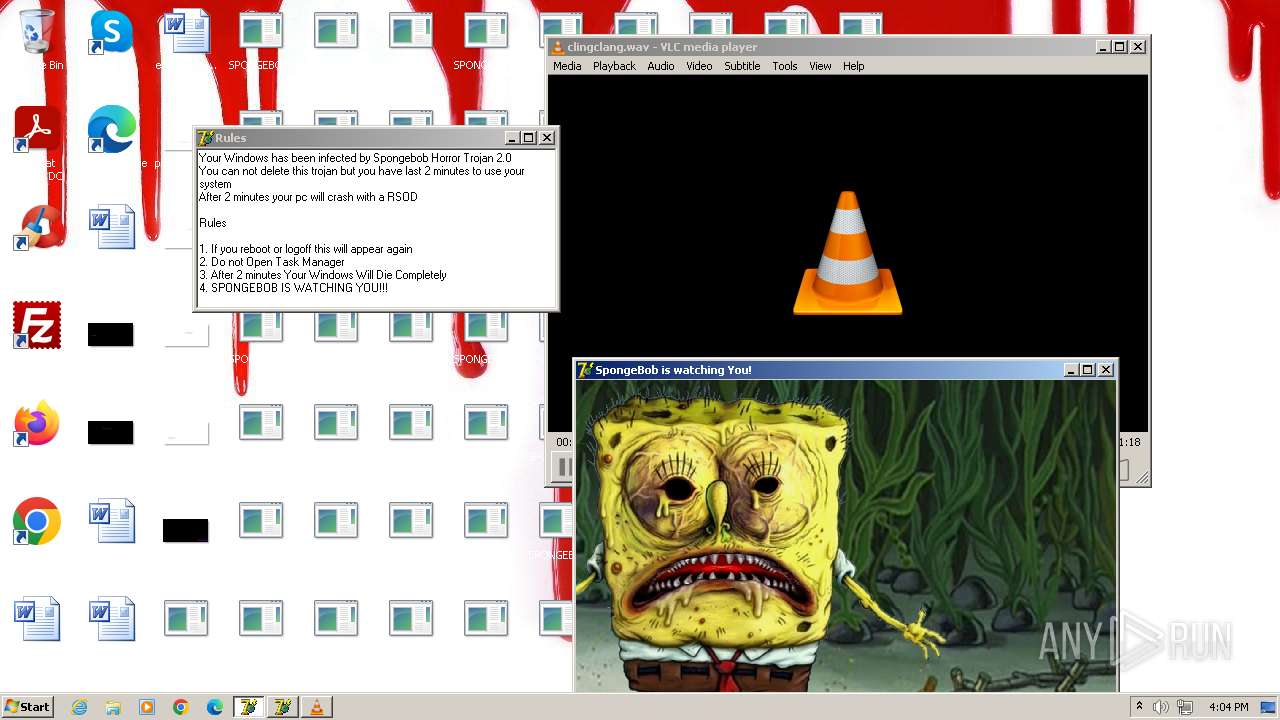Maximize the VLC media player window
The image size is (1280, 720).
point(1120,47)
